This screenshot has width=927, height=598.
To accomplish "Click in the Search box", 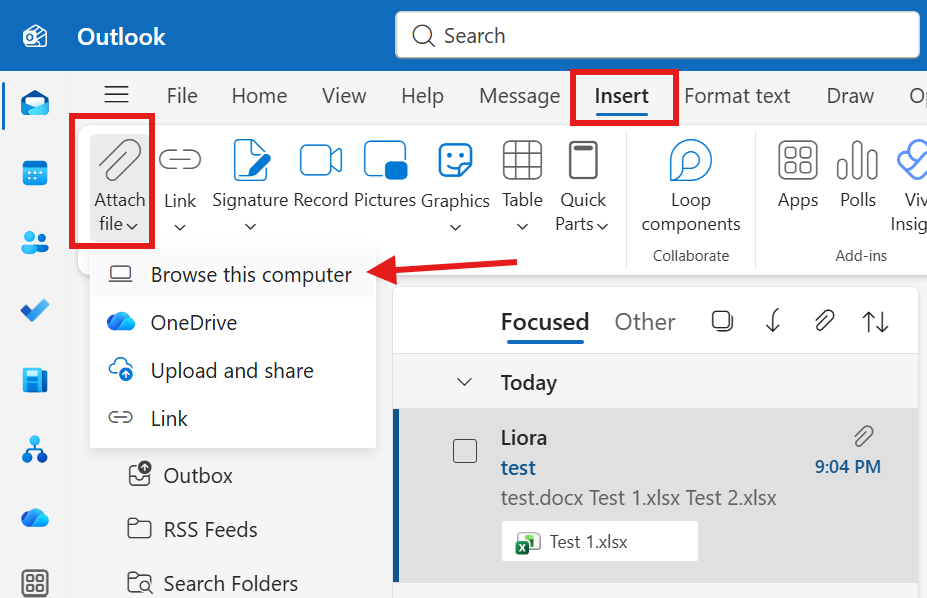I will coord(657,35).
